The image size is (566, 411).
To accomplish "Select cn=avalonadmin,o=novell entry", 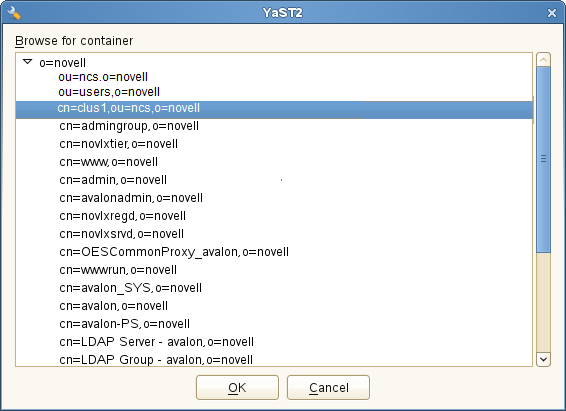I will coord(131,198).
